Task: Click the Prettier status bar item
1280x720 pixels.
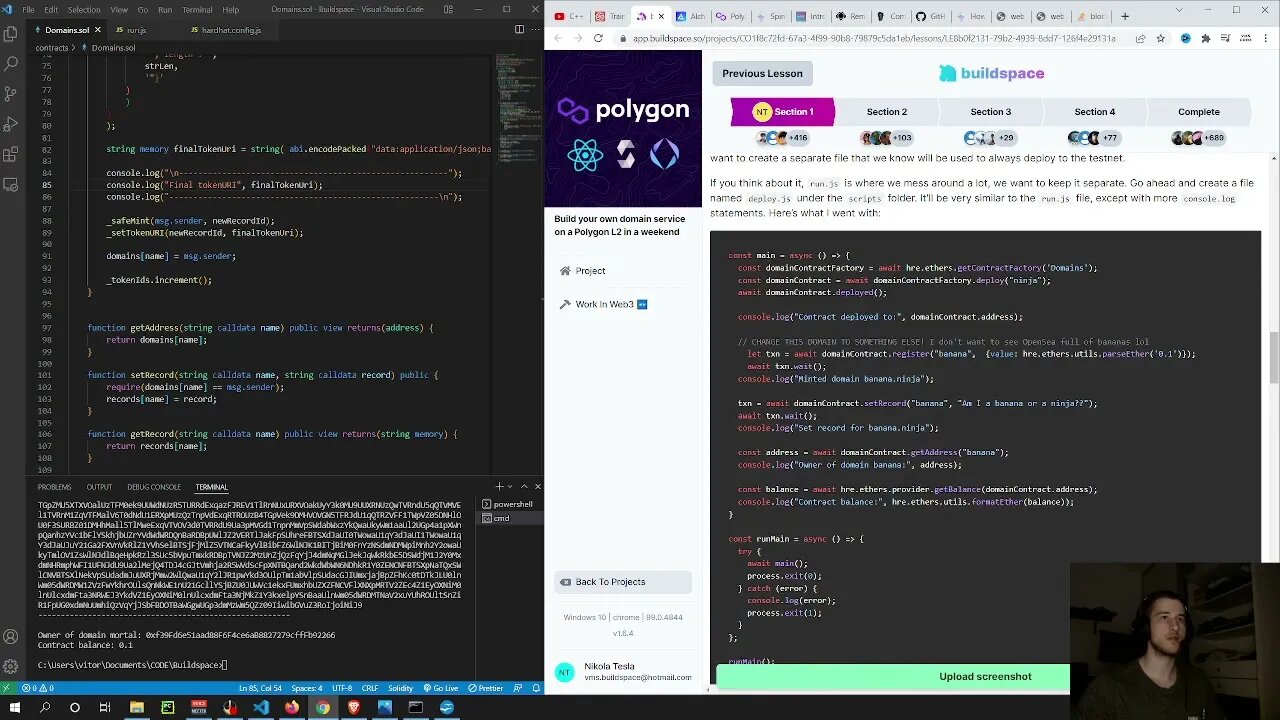Action: point(486,688)
